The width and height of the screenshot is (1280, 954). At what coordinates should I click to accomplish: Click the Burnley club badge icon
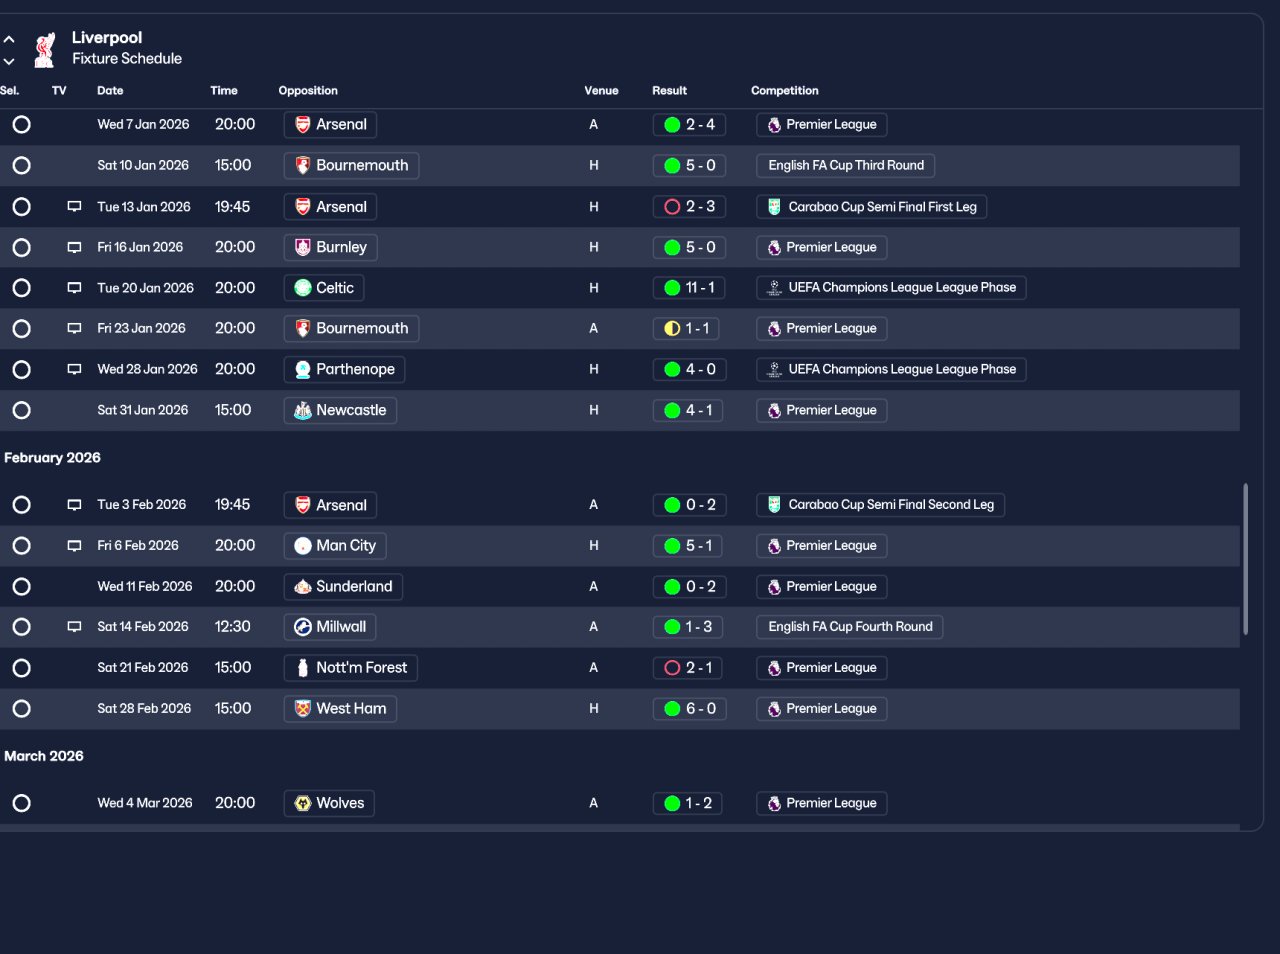click(303, 247)
